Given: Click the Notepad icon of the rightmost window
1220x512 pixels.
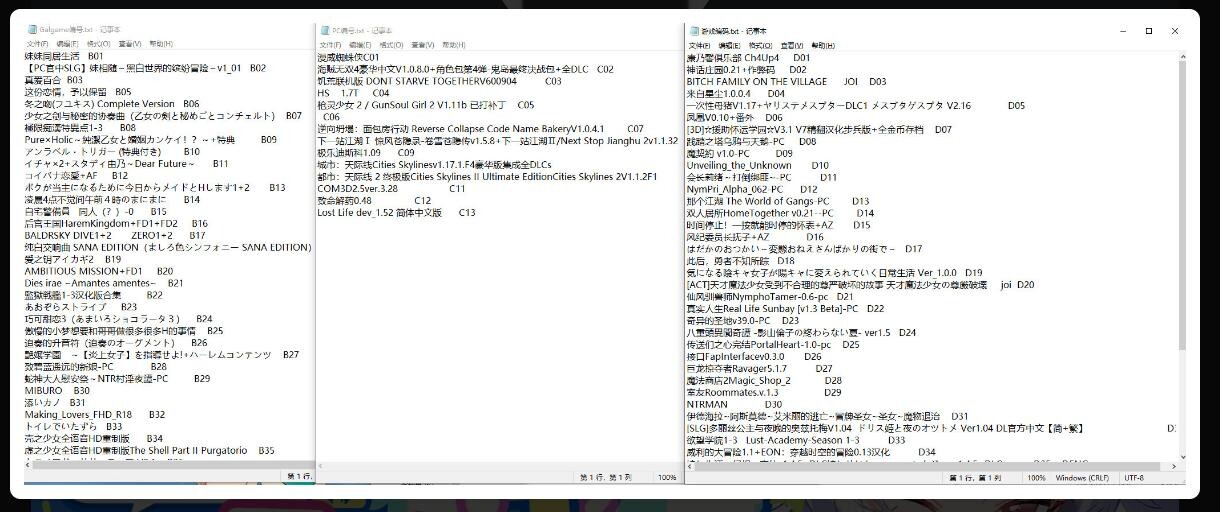Looking at the screenshot, I should [x=694, y=31].
